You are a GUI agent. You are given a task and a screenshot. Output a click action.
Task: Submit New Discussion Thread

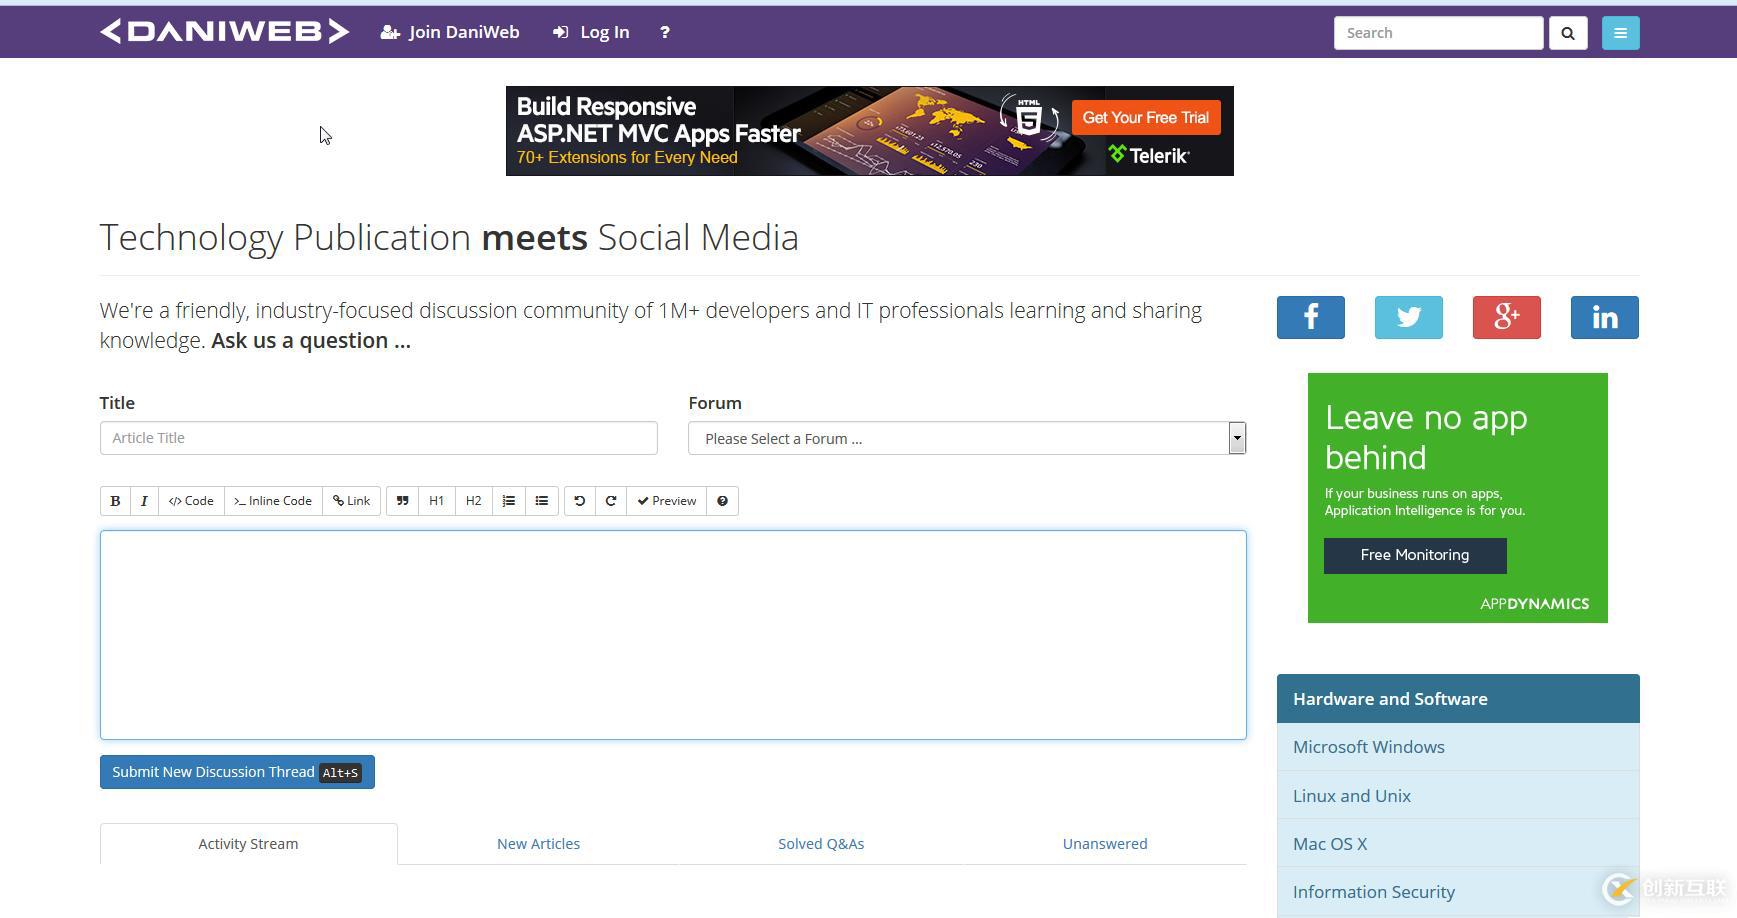click(x=237, y=772)
